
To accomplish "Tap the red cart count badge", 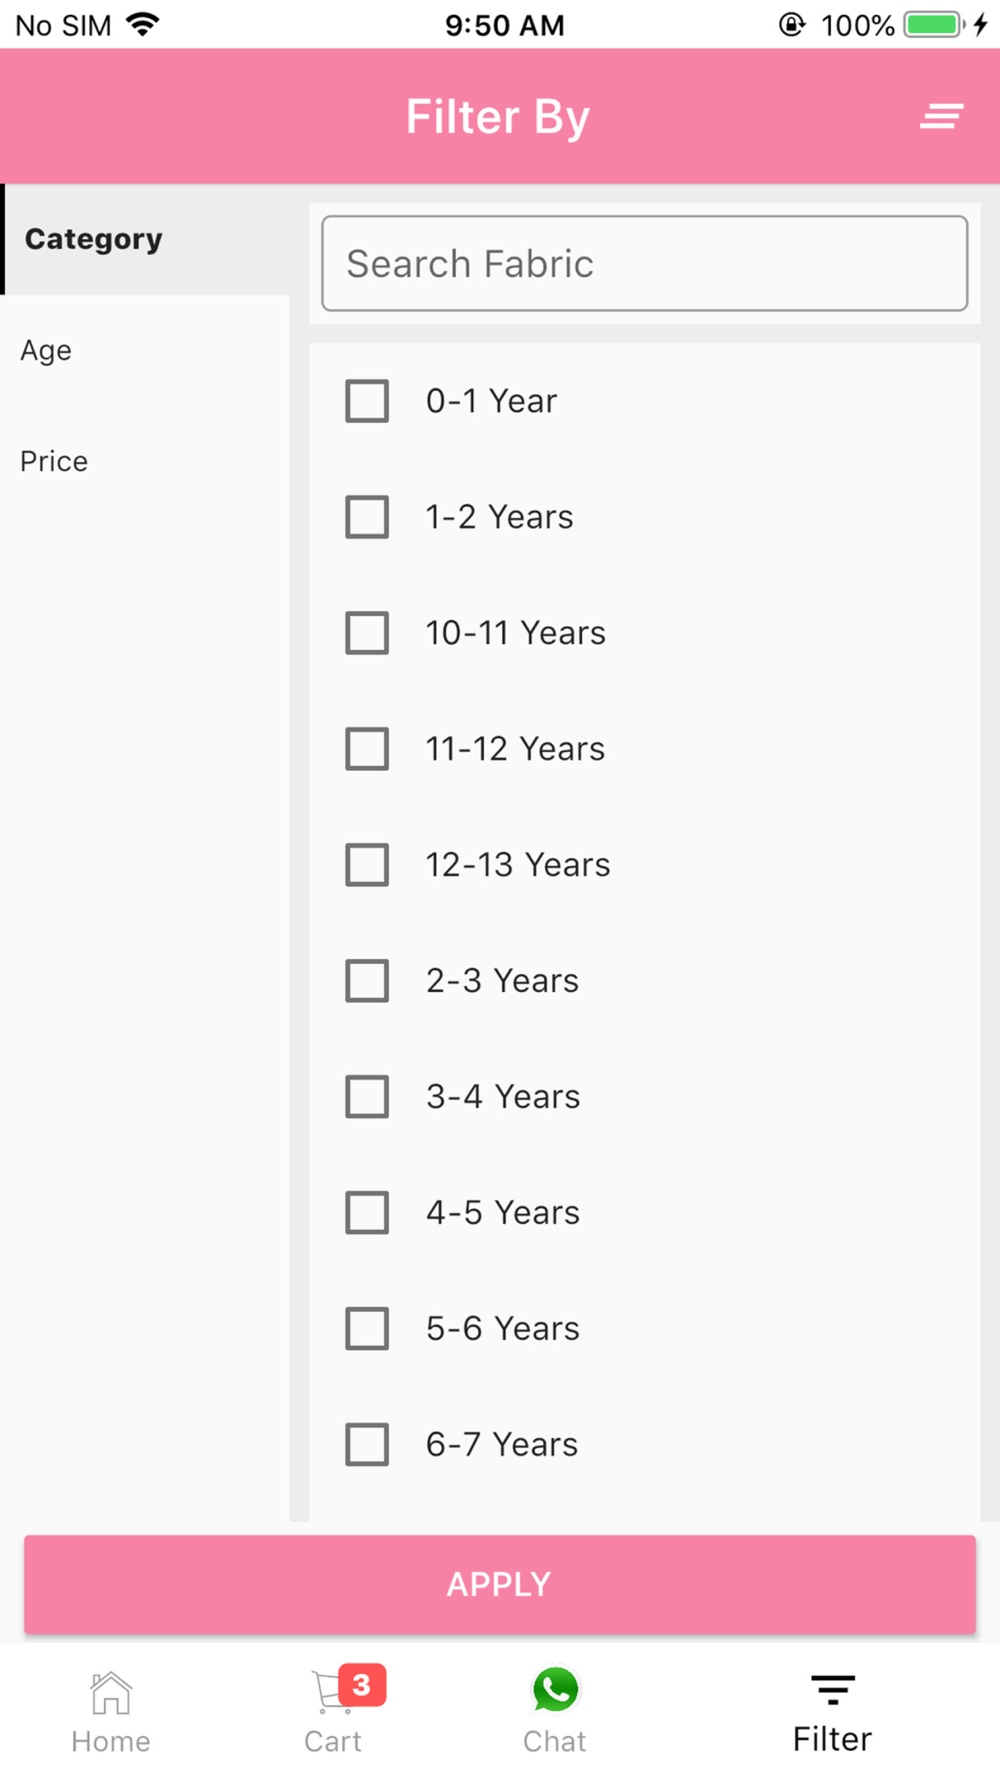I will pos(362,1685).
